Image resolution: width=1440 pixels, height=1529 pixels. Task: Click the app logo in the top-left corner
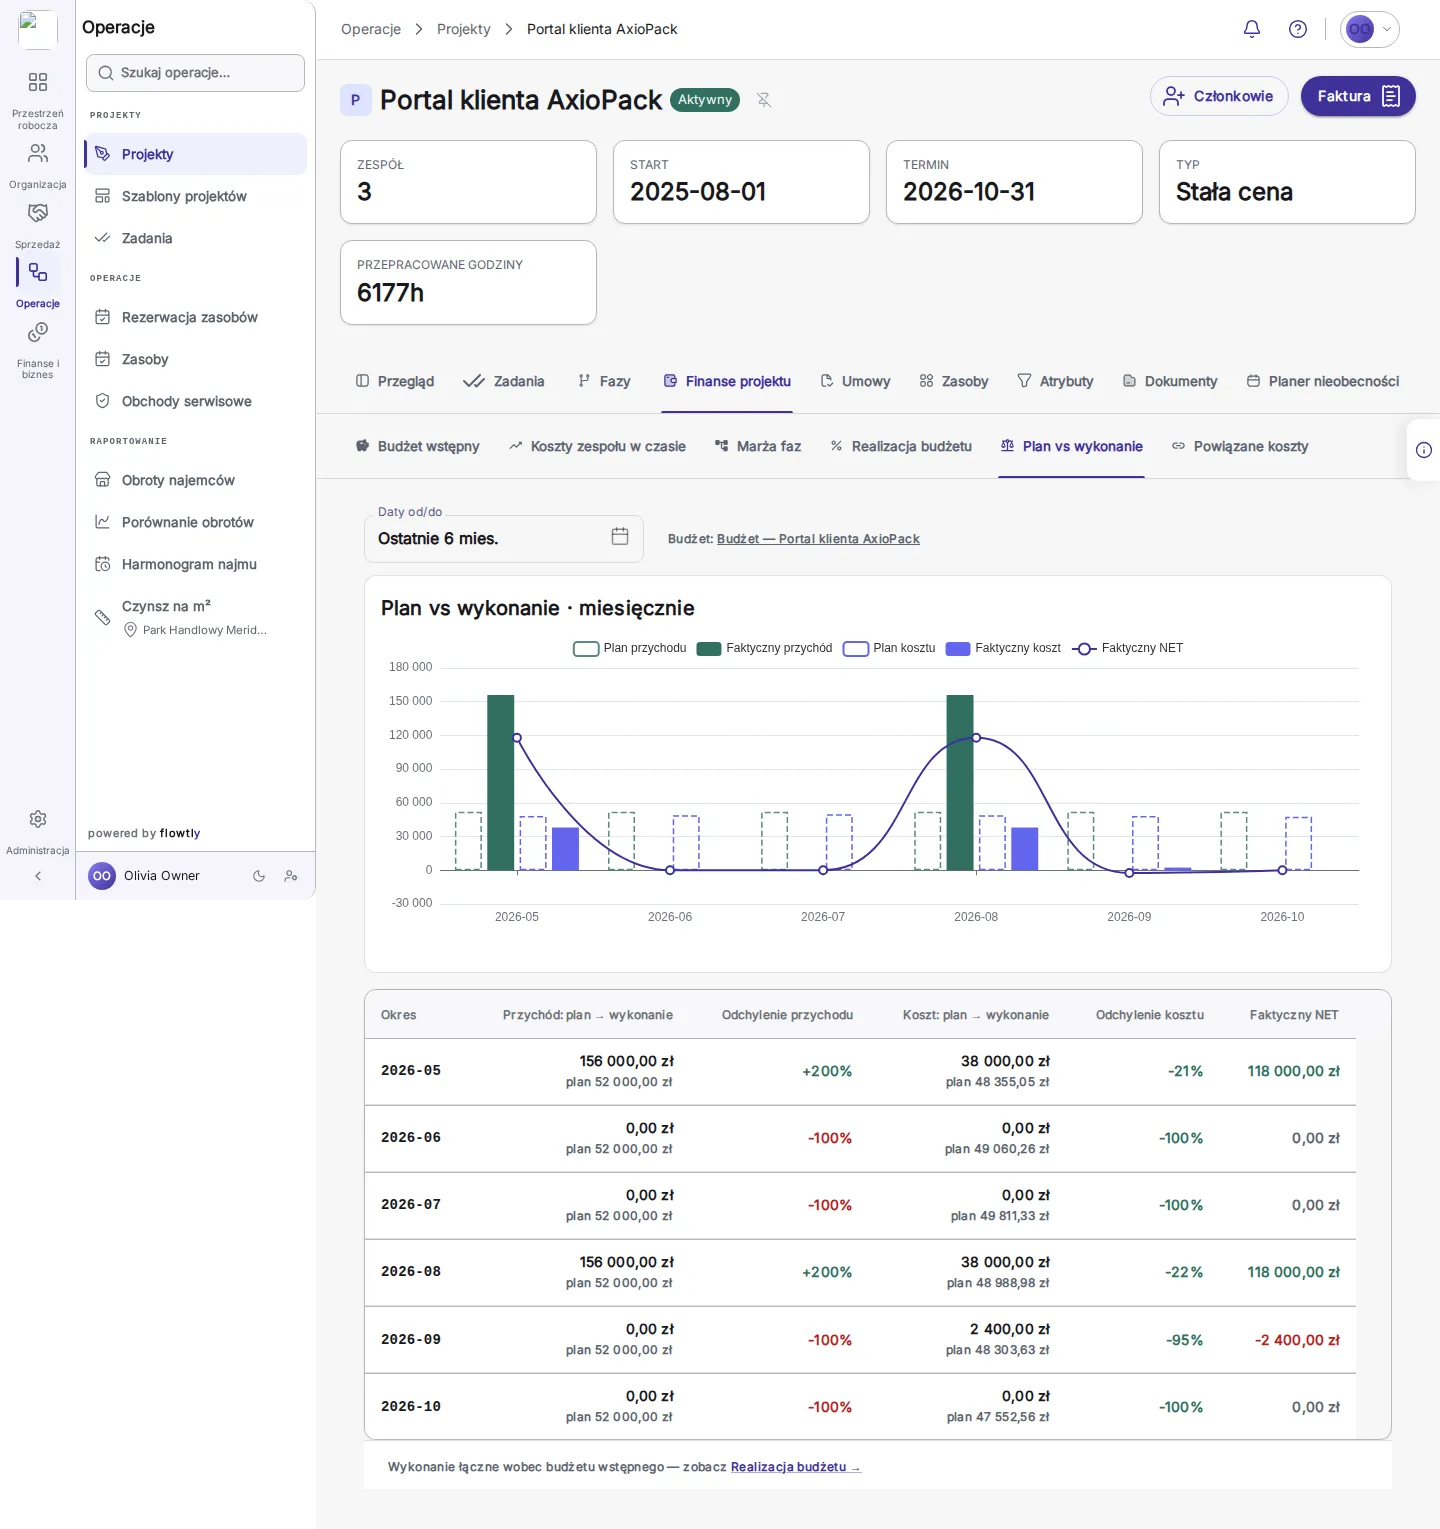click(38, 29)
